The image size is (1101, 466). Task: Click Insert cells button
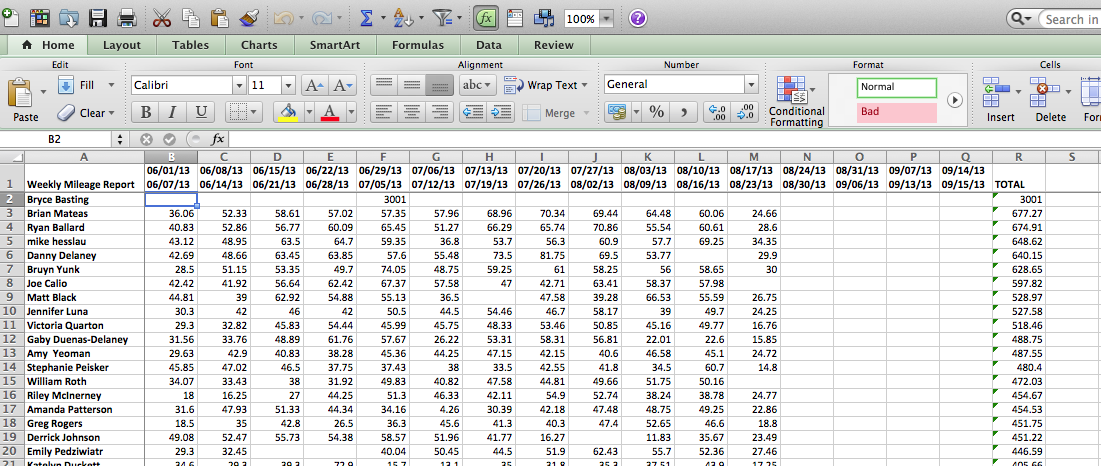click(x=1000, y=100)
